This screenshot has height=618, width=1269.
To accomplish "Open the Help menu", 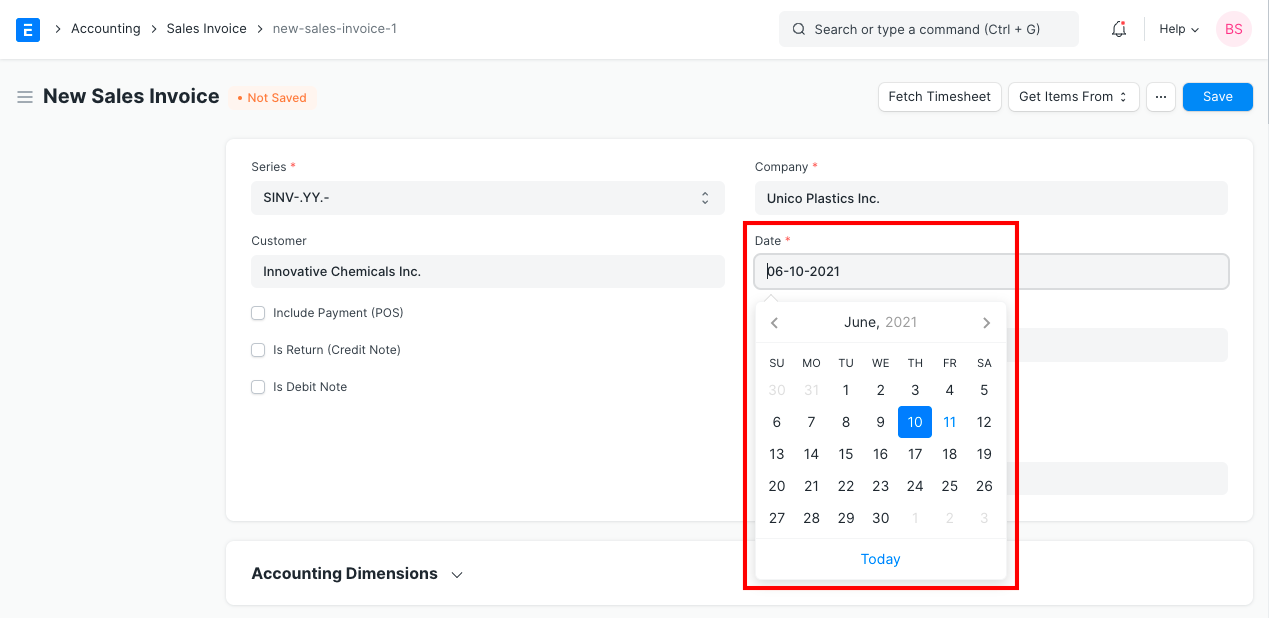I will (x=1178, y=29).
